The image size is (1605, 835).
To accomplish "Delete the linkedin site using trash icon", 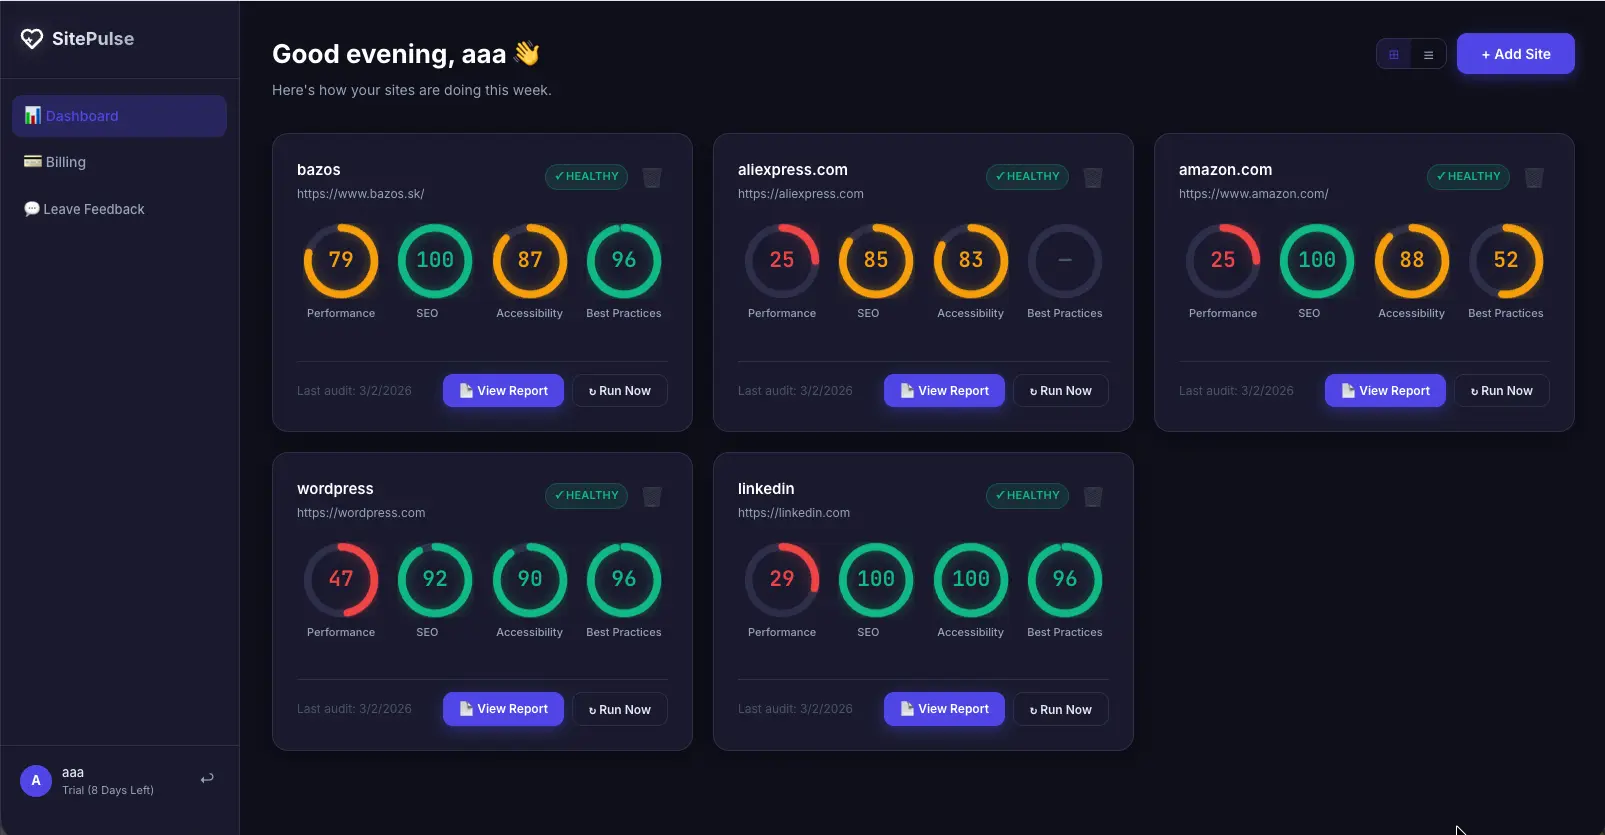I will (1093, 496).
